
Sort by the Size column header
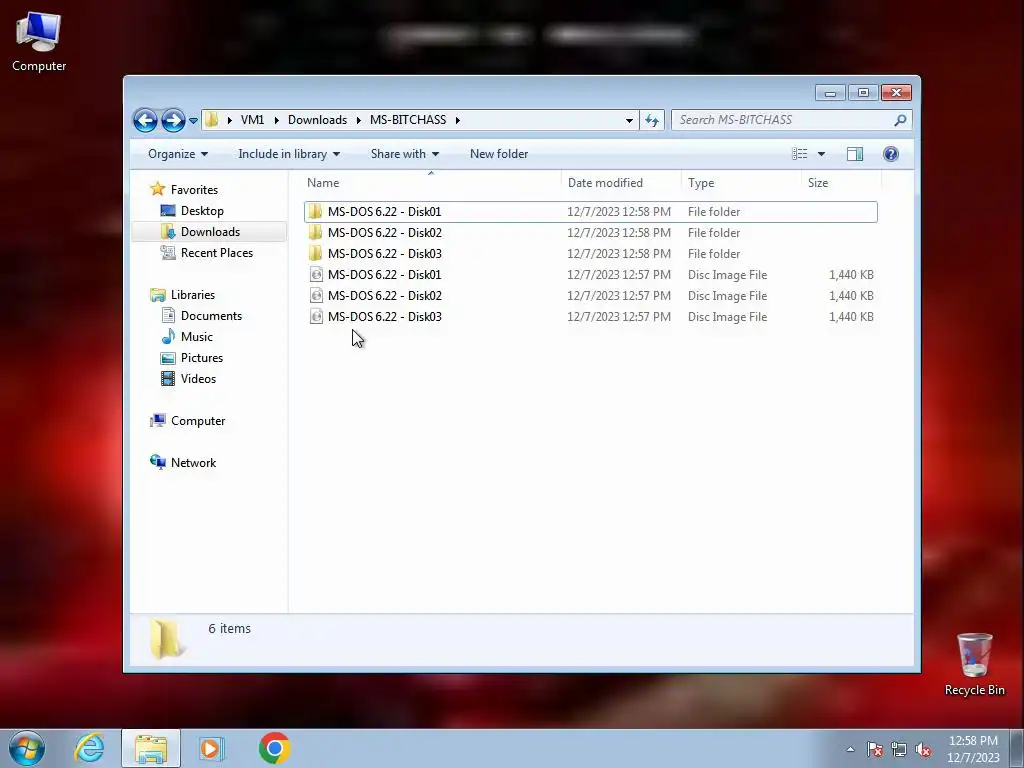pos(841,183)
